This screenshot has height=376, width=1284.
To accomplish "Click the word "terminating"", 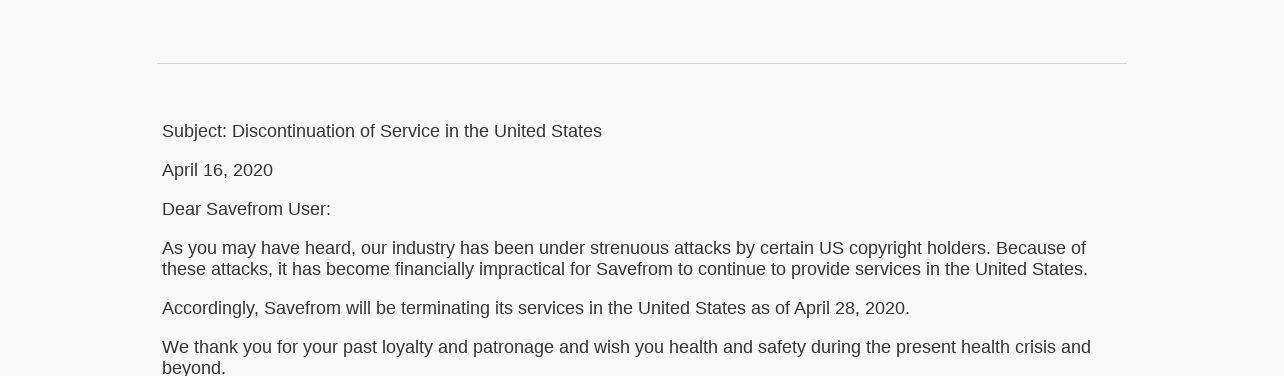I will coord(447,308).
